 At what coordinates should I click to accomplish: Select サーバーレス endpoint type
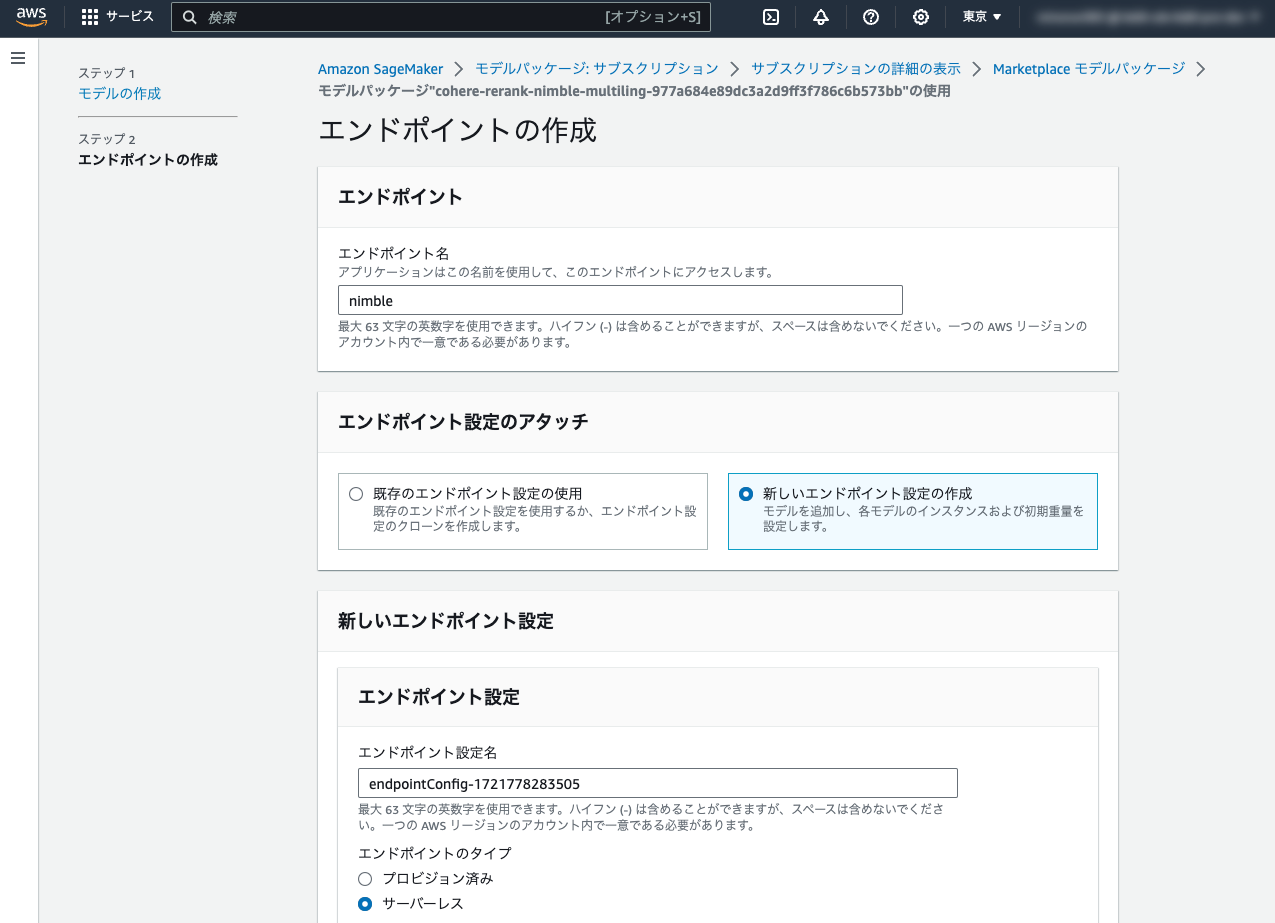pyautogui.click(x=365, y=904)
